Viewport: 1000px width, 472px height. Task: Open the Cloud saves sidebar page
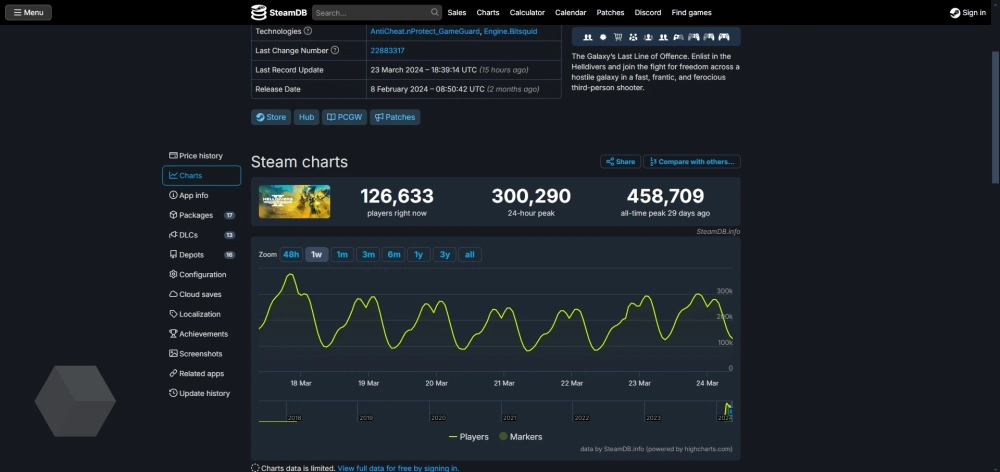200,294
